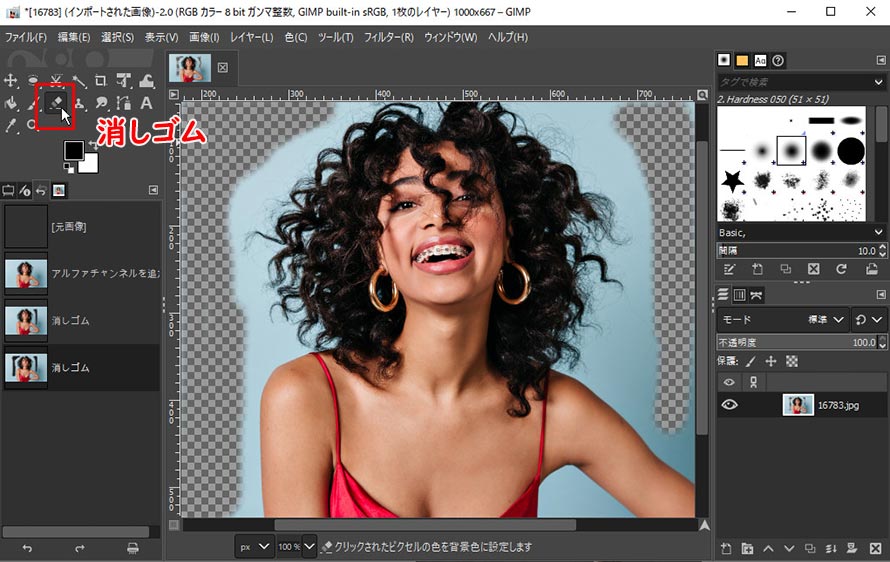Activate the Color Picker eyedropper tool

(11, 125)
